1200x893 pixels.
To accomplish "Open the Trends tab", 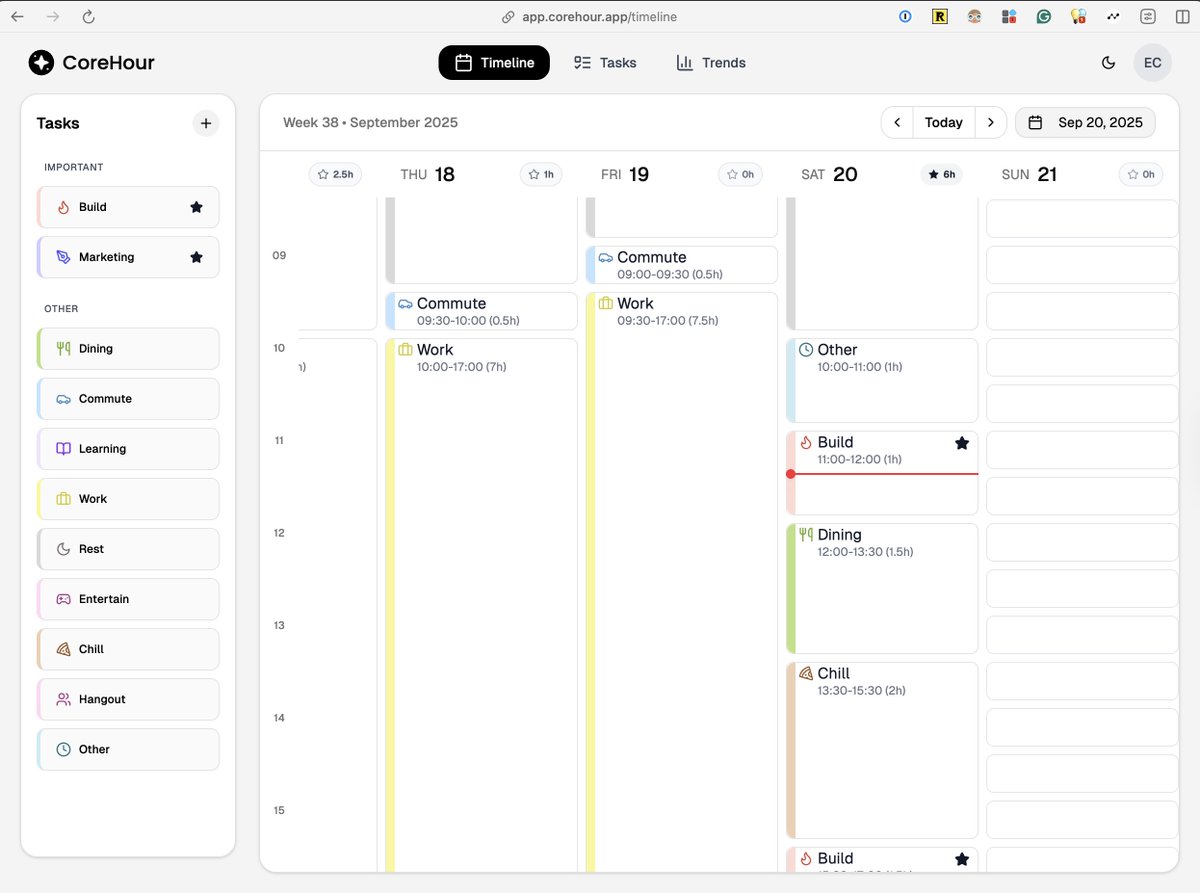I will pyautogui.click(x=711, y=62).
